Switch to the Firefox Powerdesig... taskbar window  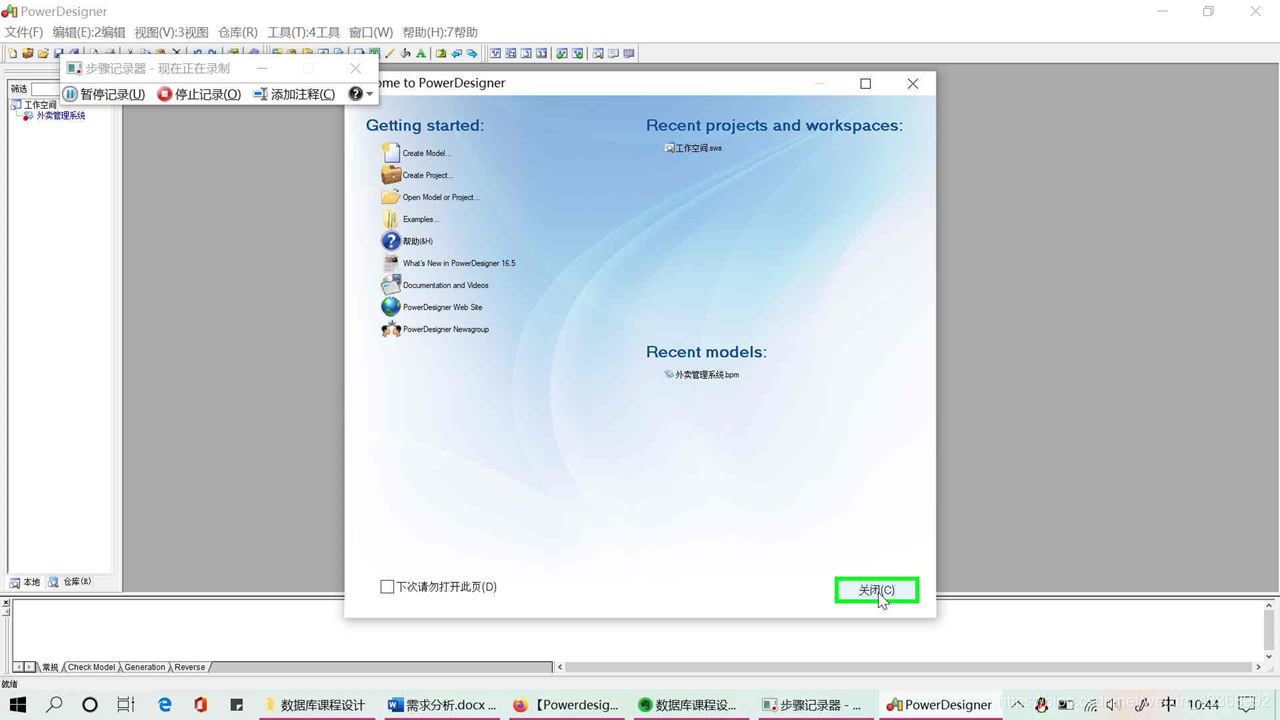(567, 705)
